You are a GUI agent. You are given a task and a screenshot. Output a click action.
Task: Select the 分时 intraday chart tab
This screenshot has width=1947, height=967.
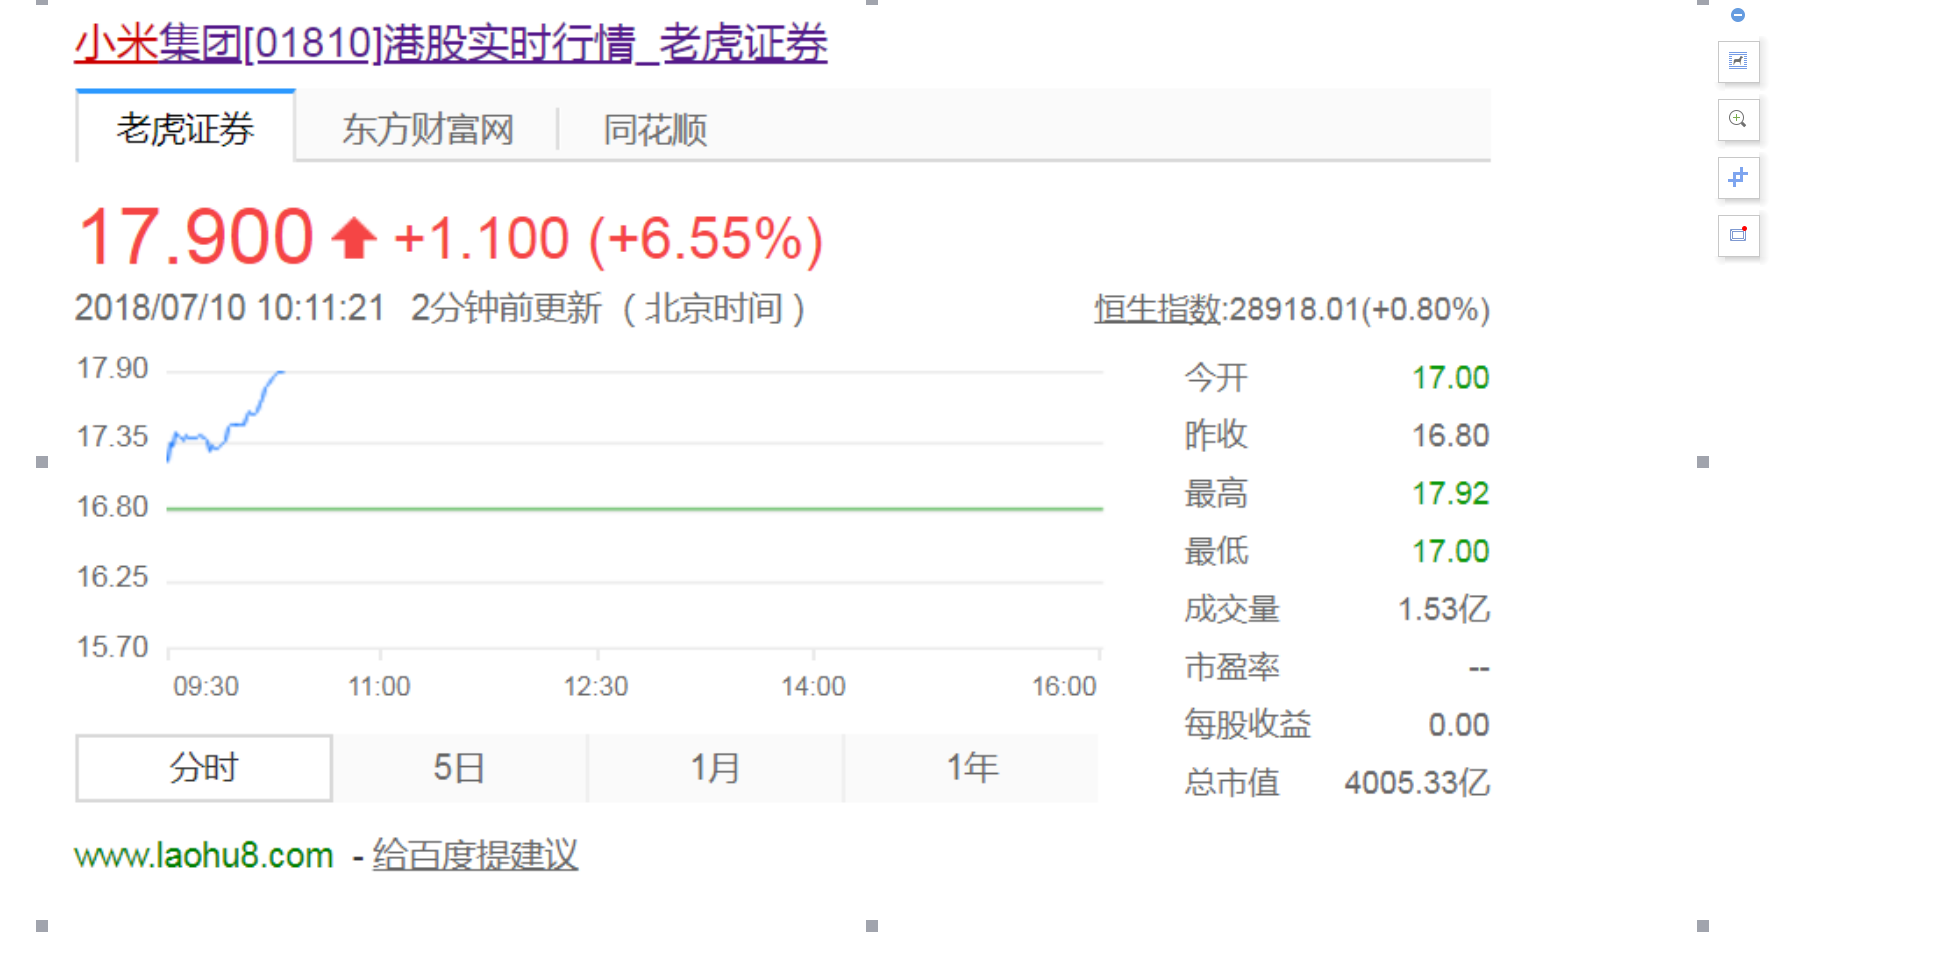click(204, 767)
